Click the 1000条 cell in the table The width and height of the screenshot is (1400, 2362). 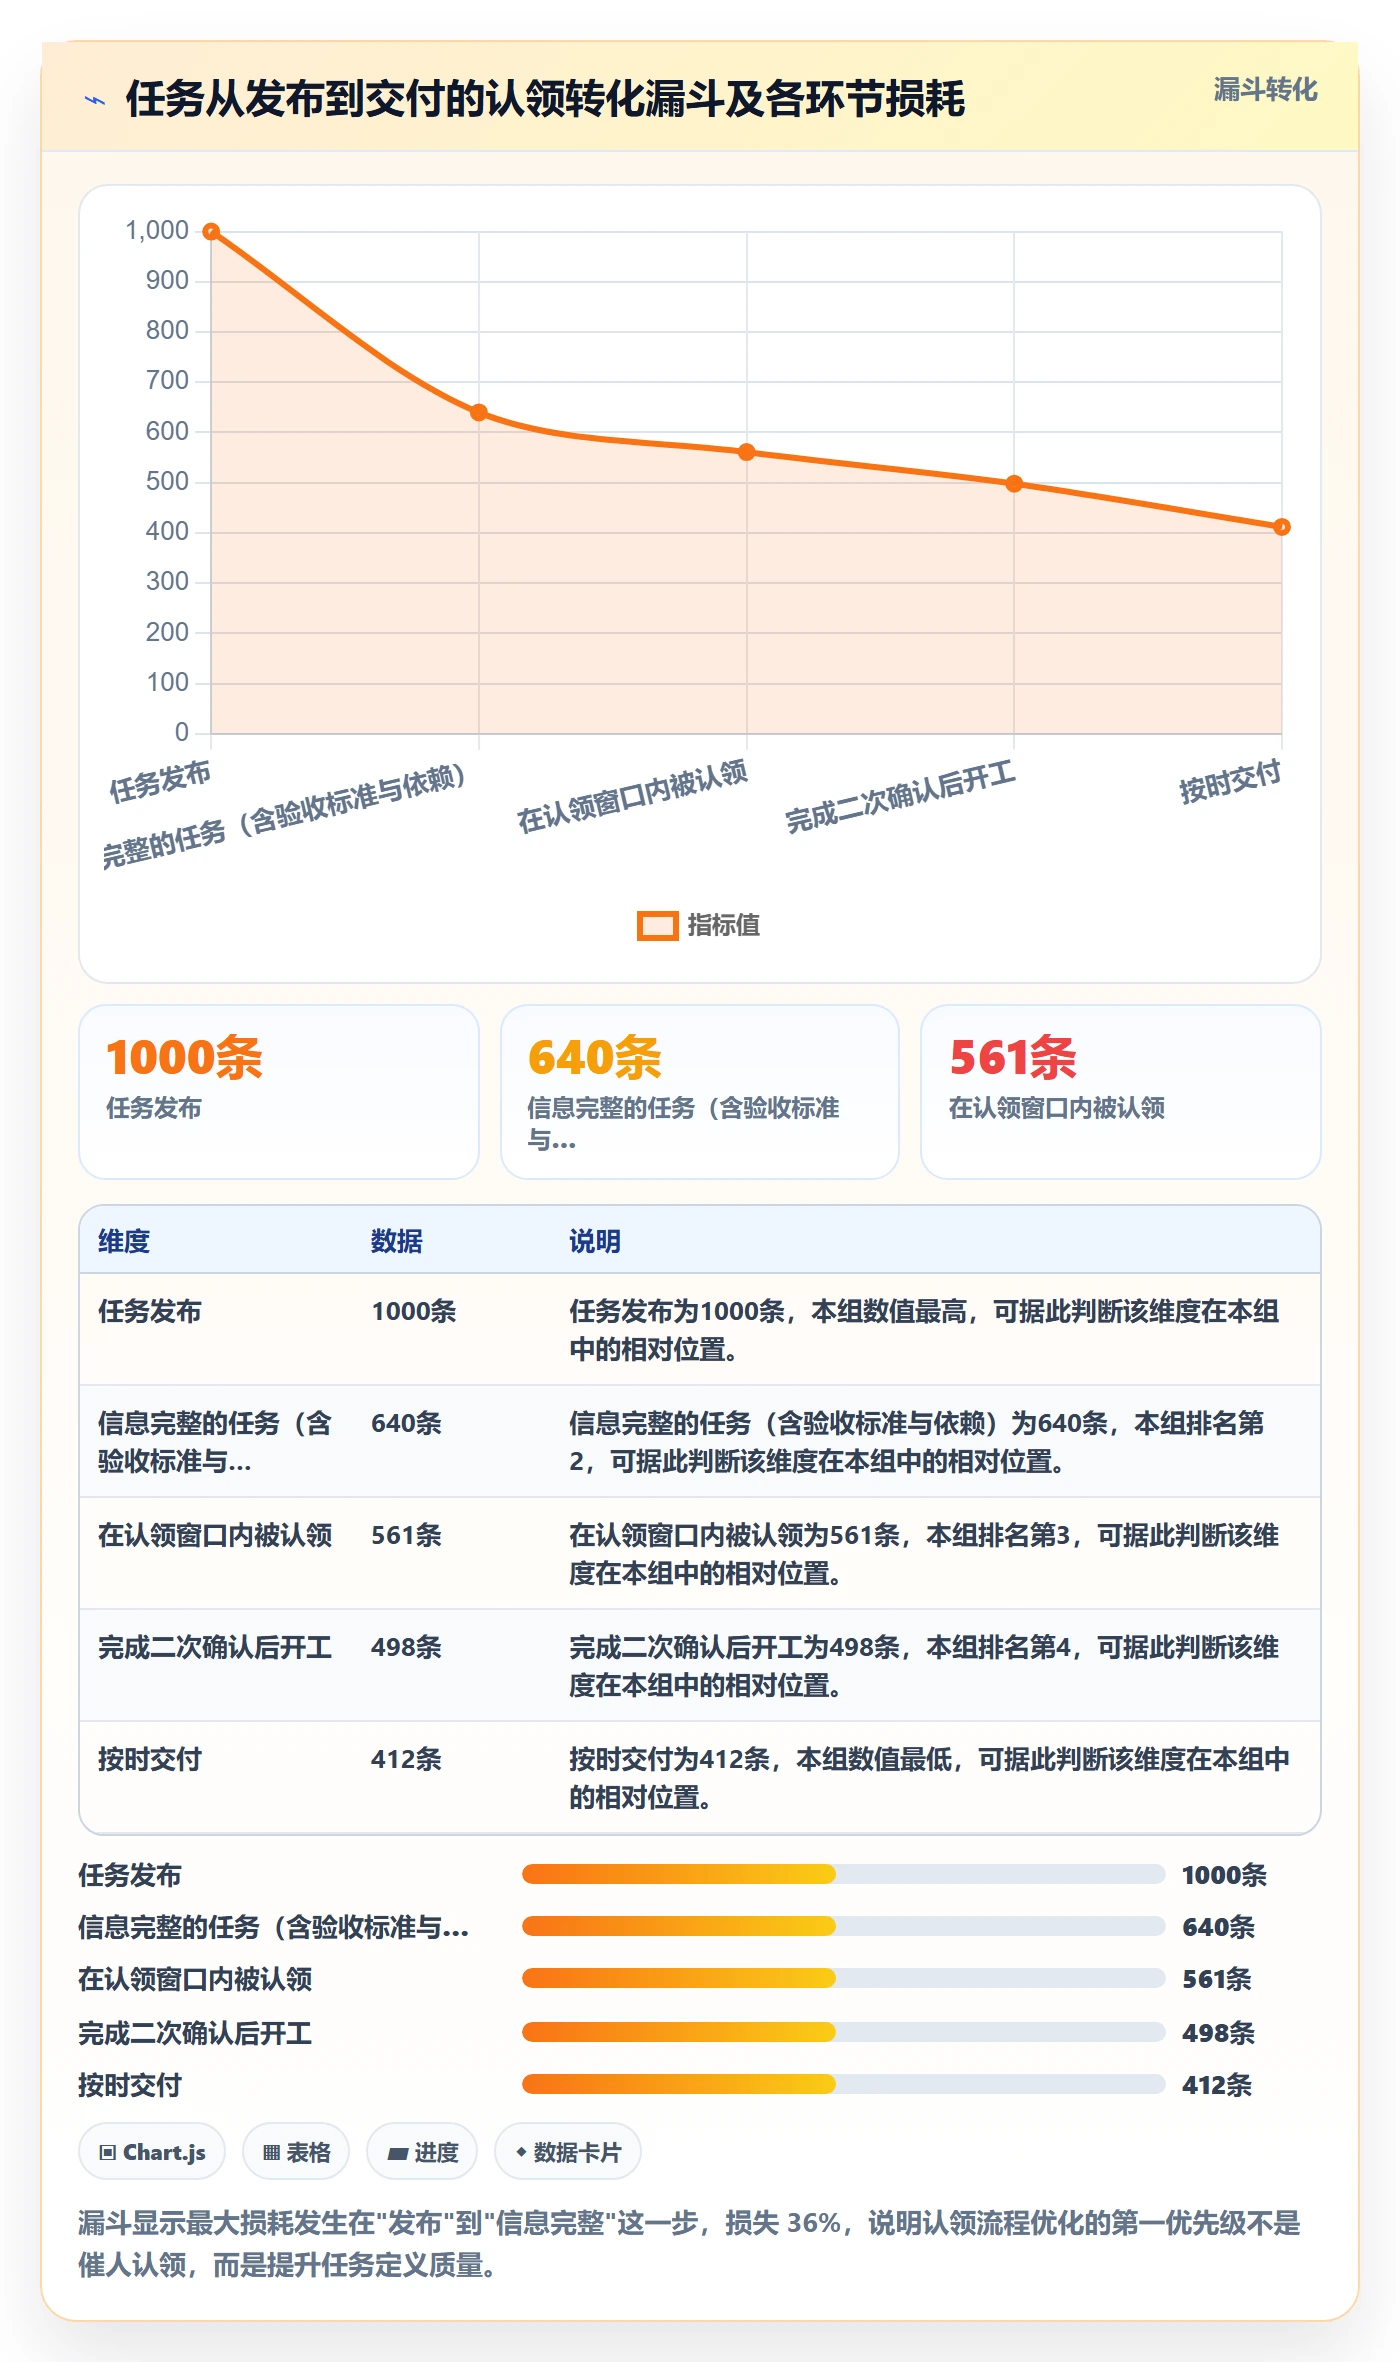(x=414, y=1311)
